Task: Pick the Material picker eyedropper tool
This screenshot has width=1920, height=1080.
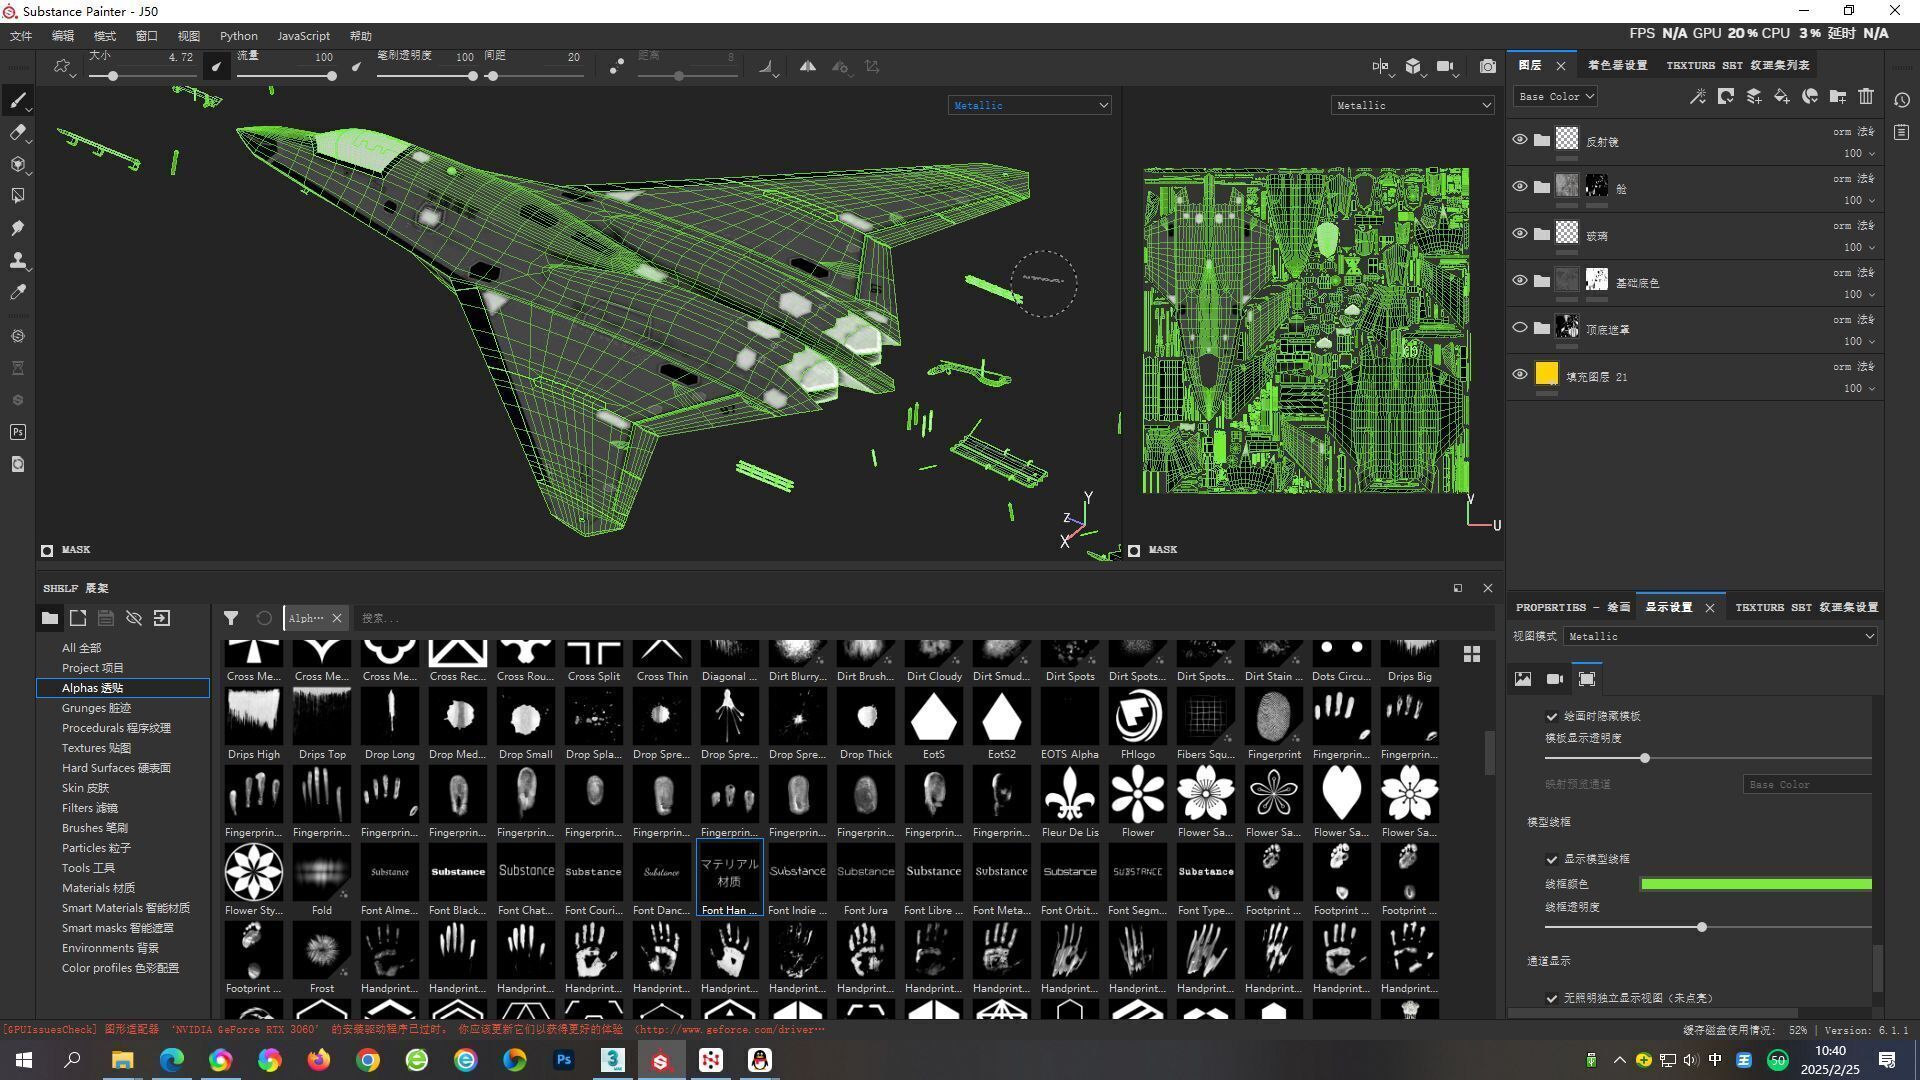Action: point(17,292)
